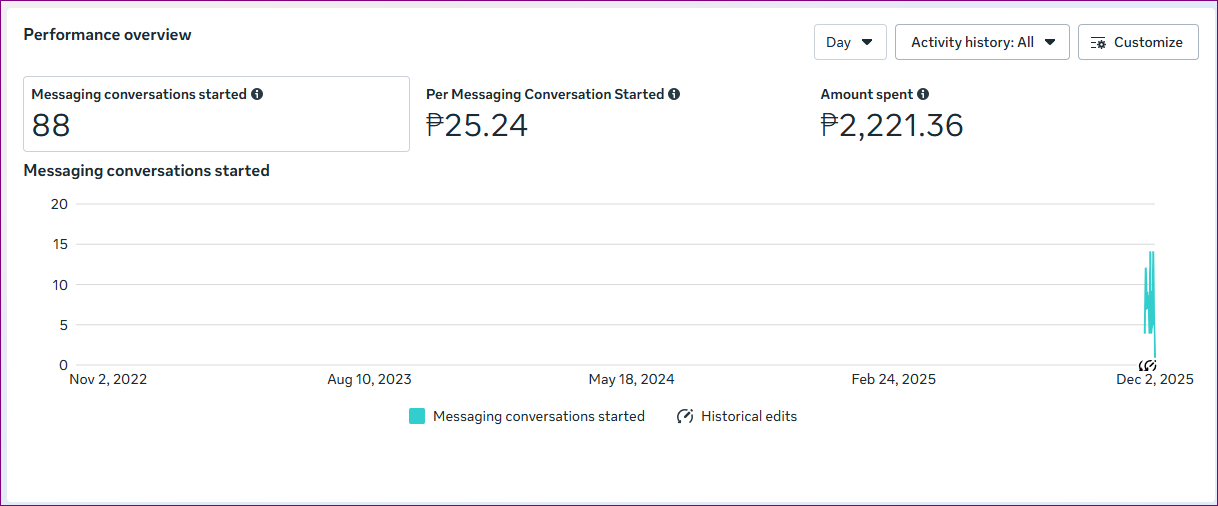1218x506 pixels.
Task: Click the ₱2,221.36 amount value
Action: 891,125
